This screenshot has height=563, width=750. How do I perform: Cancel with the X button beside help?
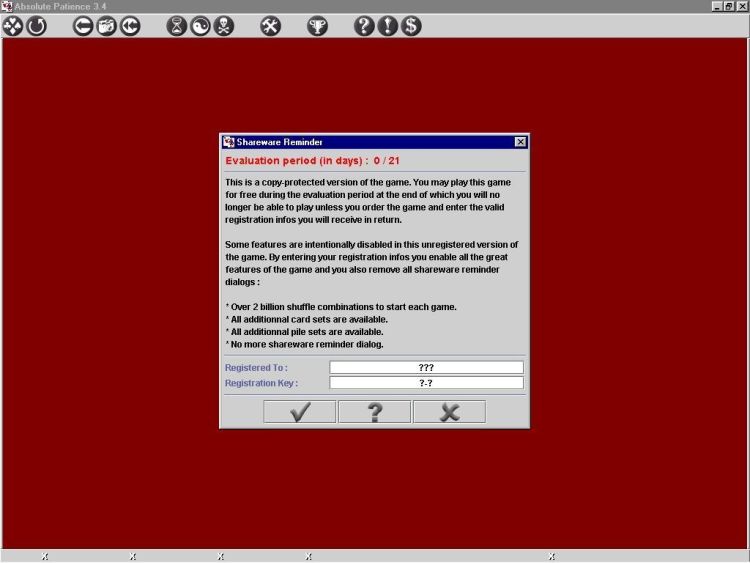pos(449,412)
